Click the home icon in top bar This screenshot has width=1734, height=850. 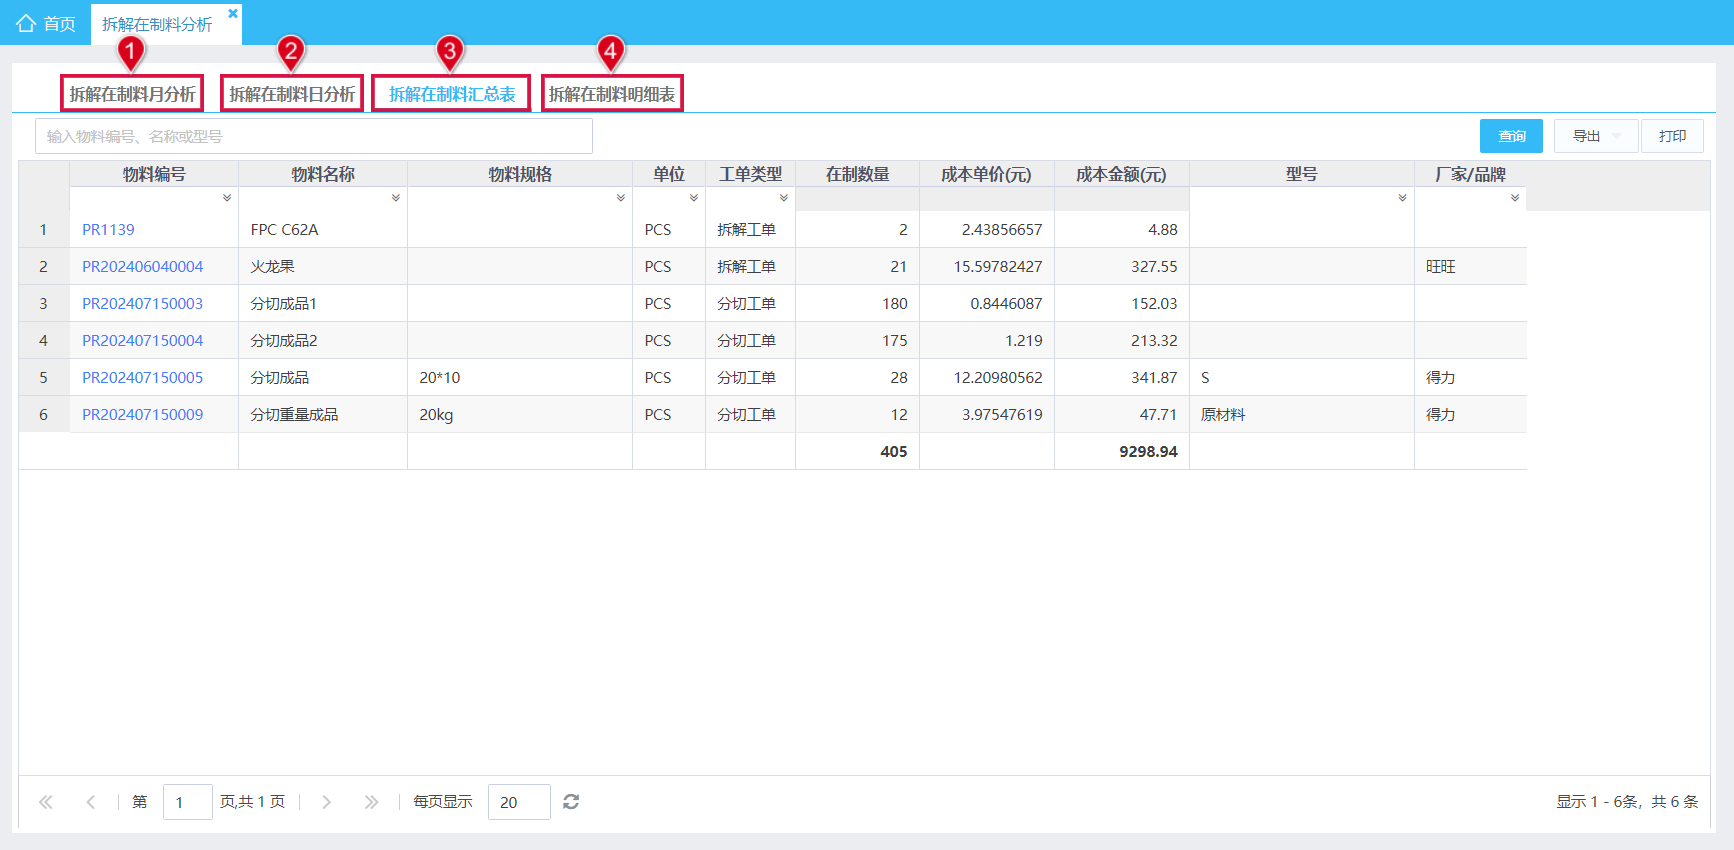click(x=26, y=23)
